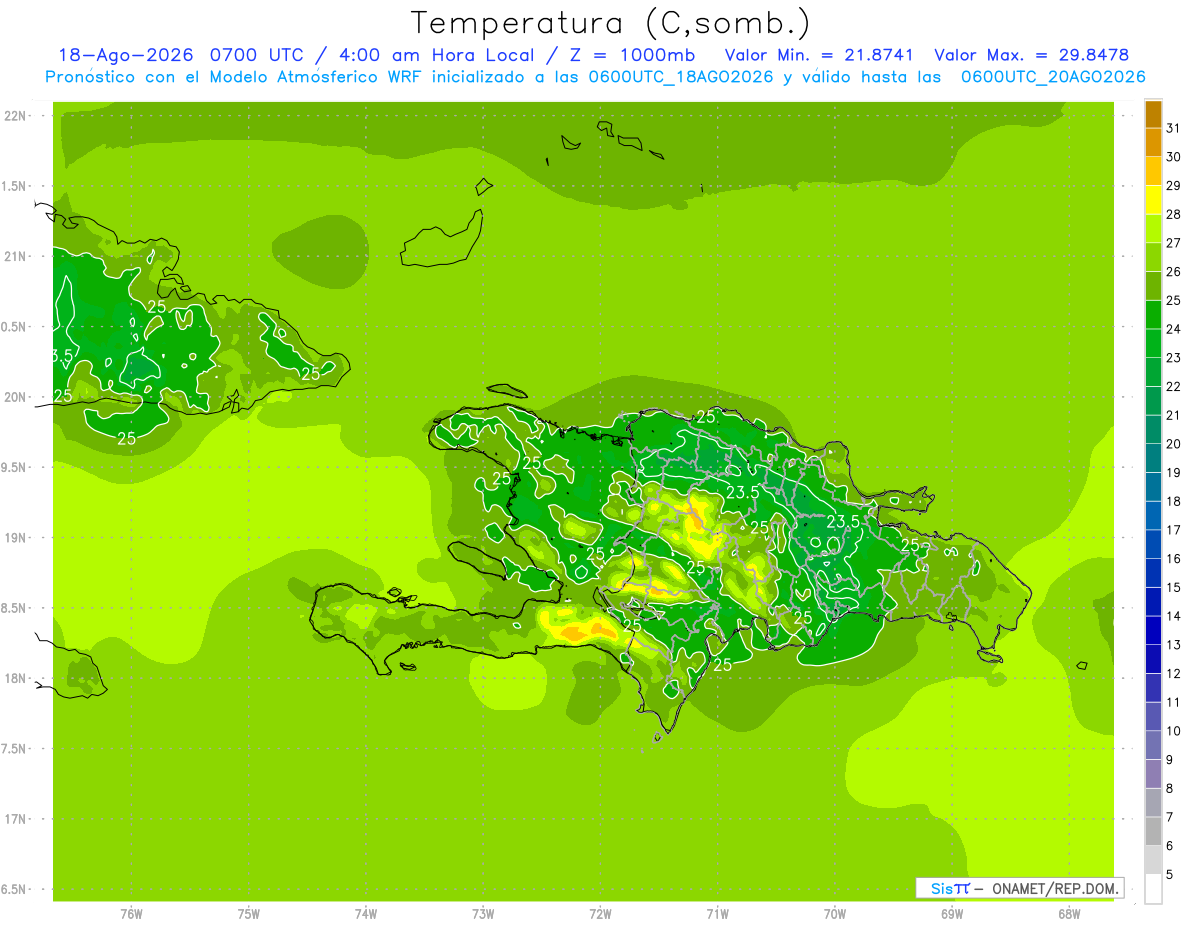Viewport: 1200px width, 927px height.
Task: Click the Valor Max. = 29.8478 text
Action: click(1031, 55)
